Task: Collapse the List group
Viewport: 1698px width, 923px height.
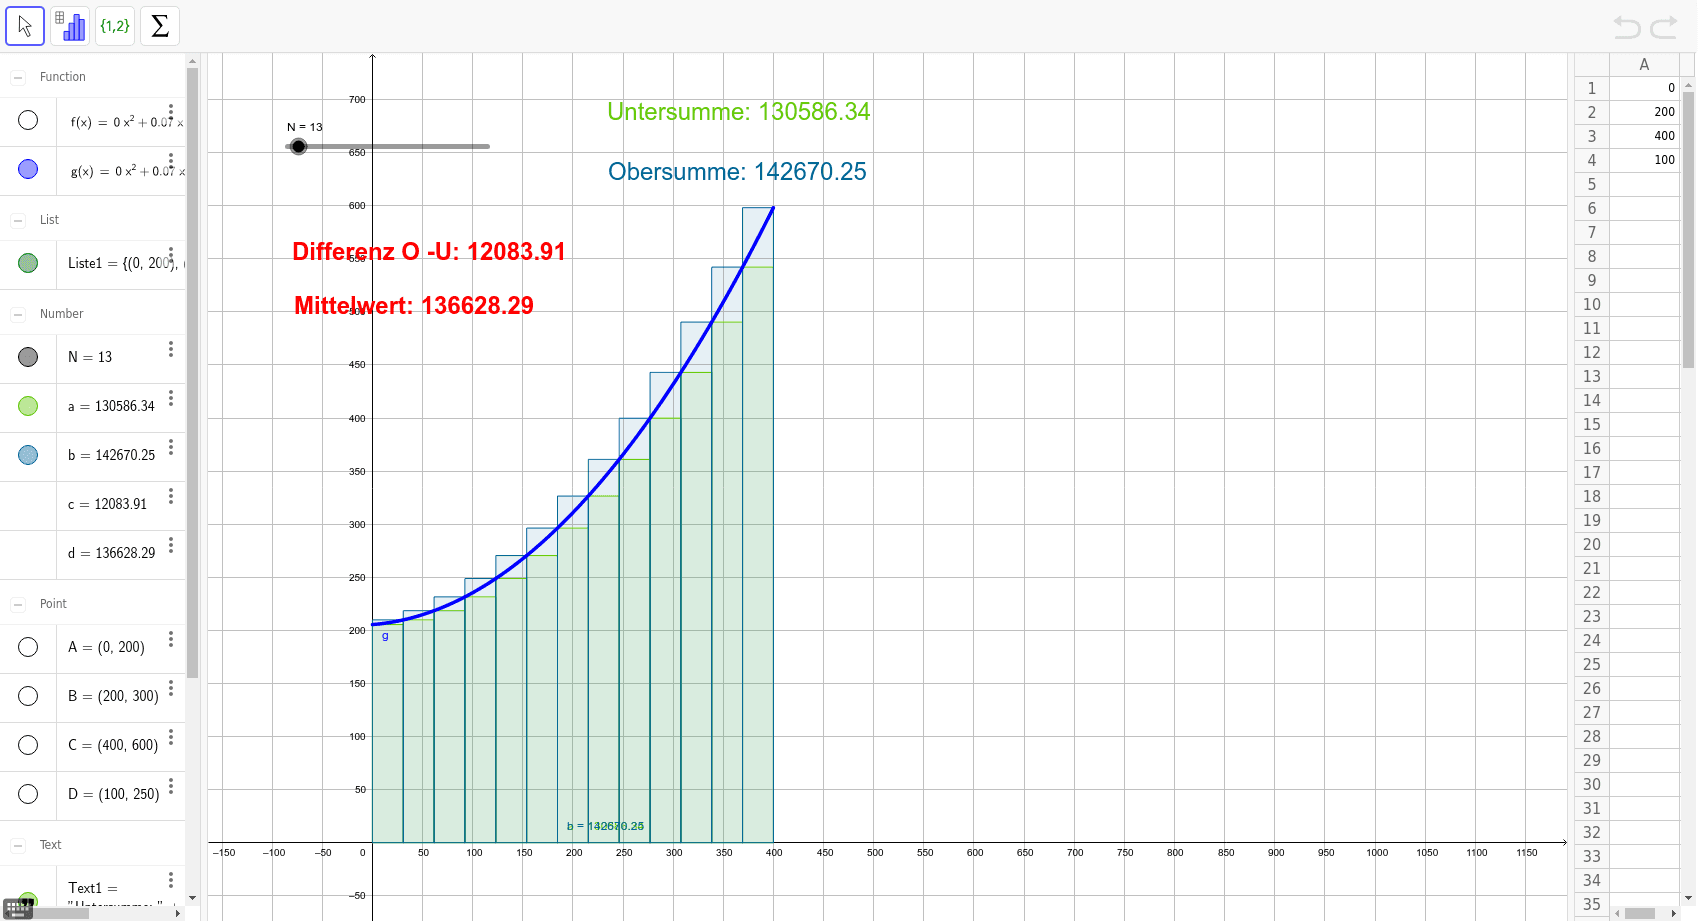Action: (x=18, y=220)
